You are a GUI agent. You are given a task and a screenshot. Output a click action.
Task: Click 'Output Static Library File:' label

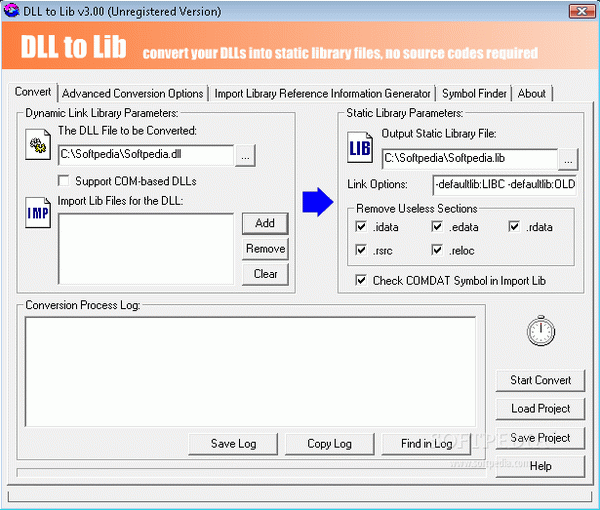click(439, 134)
